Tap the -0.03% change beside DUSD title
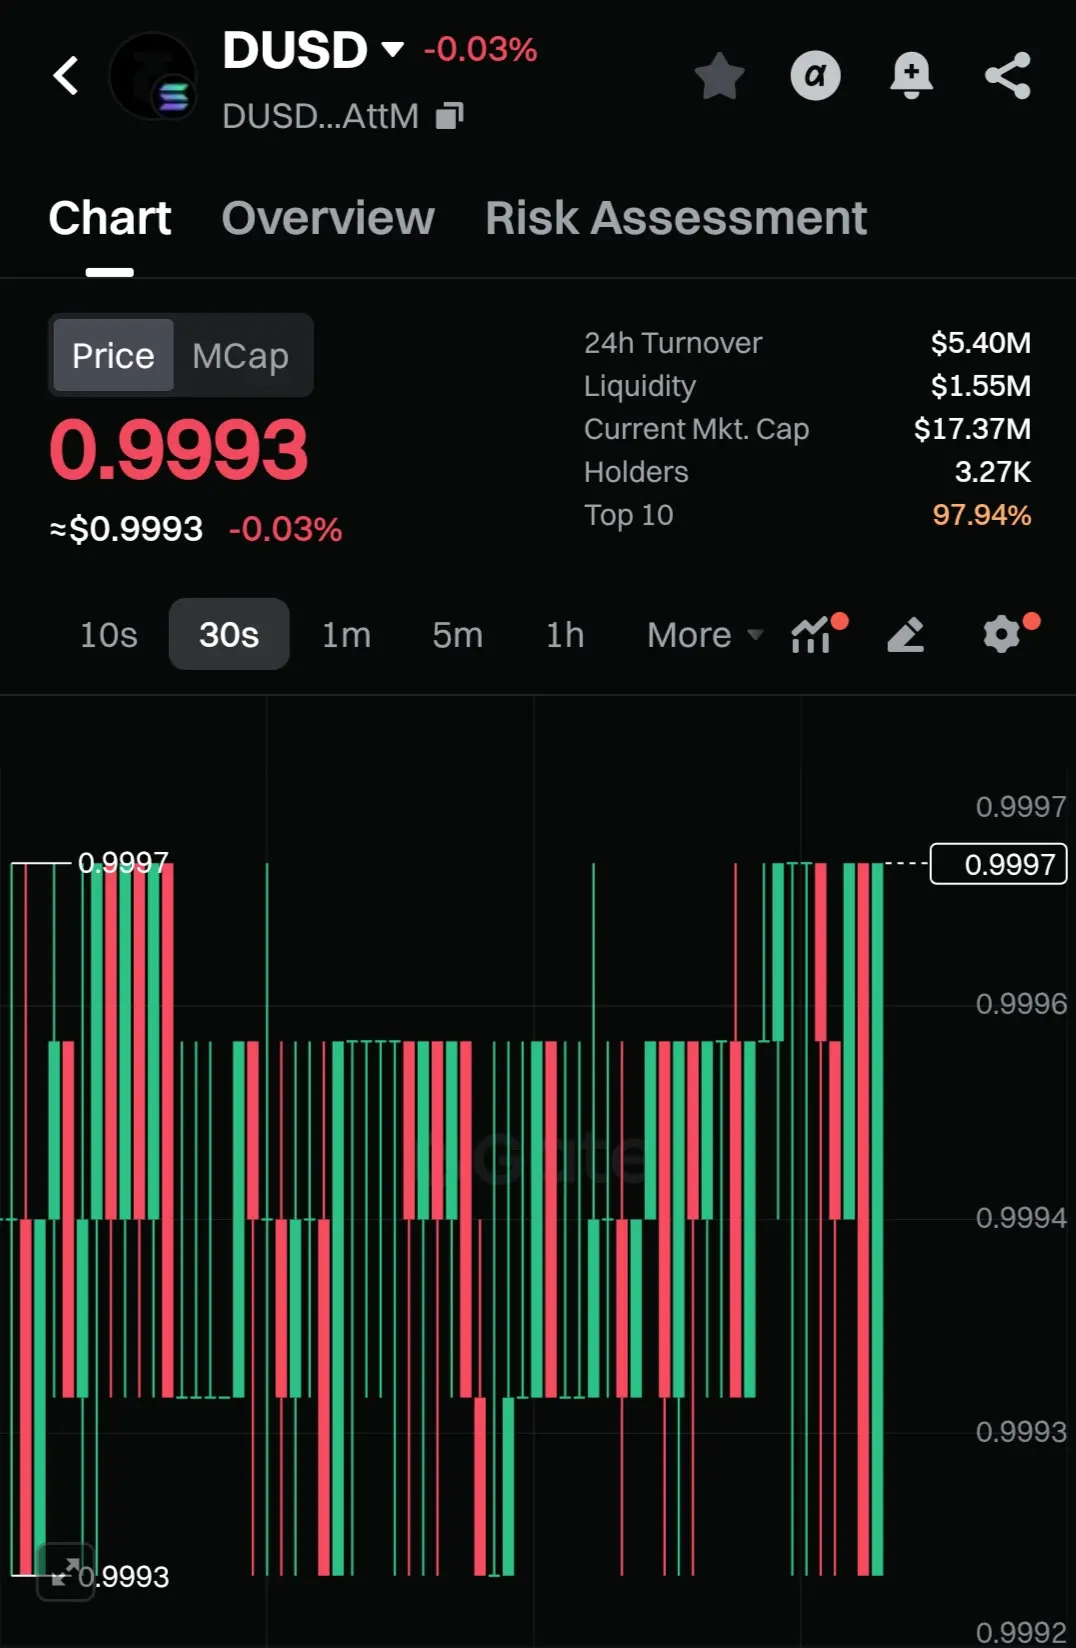 pos(480,48)
